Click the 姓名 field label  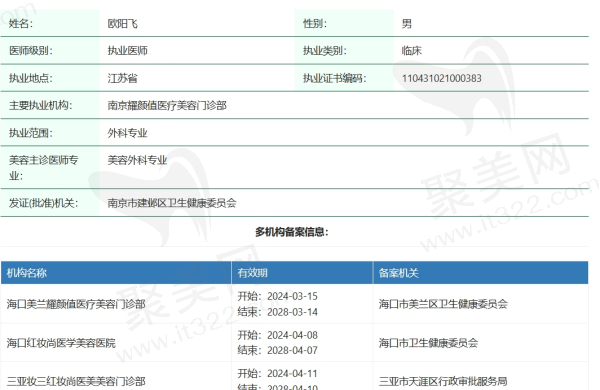click(21, 24)
